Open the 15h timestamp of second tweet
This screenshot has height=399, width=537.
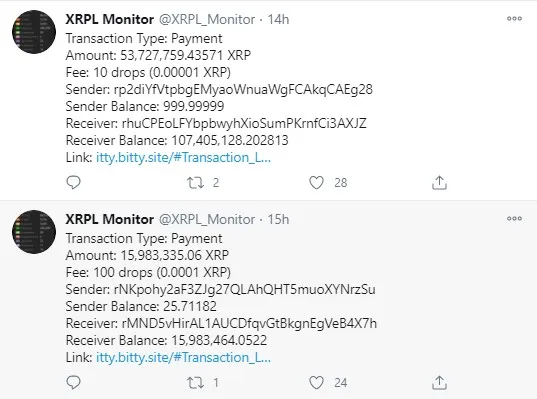pos(278,220)
